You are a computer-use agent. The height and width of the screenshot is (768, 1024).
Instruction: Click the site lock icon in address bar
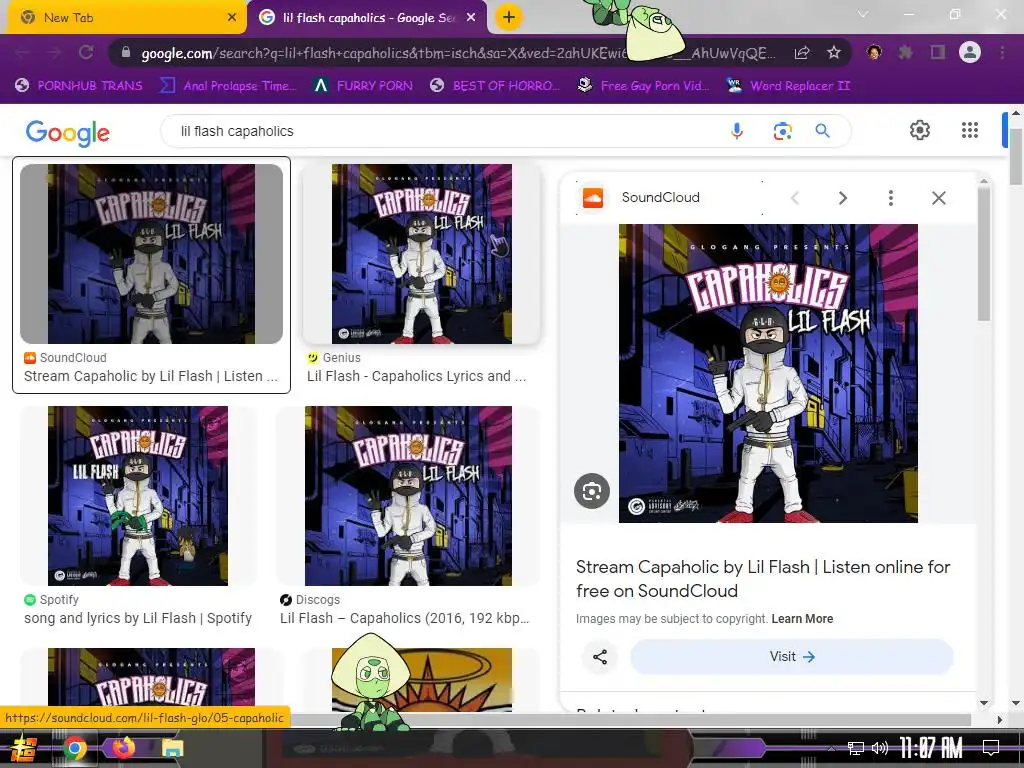click(126, 52)
